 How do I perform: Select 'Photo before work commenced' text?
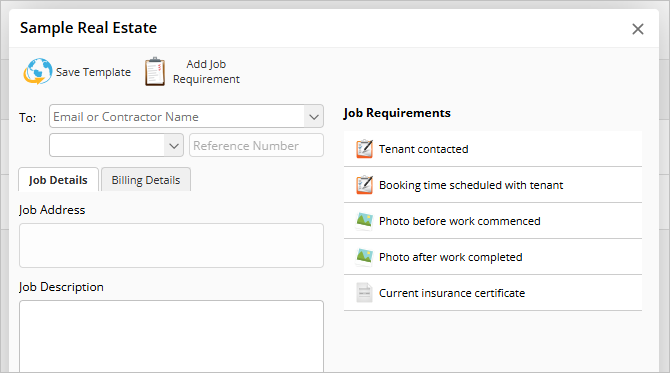[x=460, y=221]
